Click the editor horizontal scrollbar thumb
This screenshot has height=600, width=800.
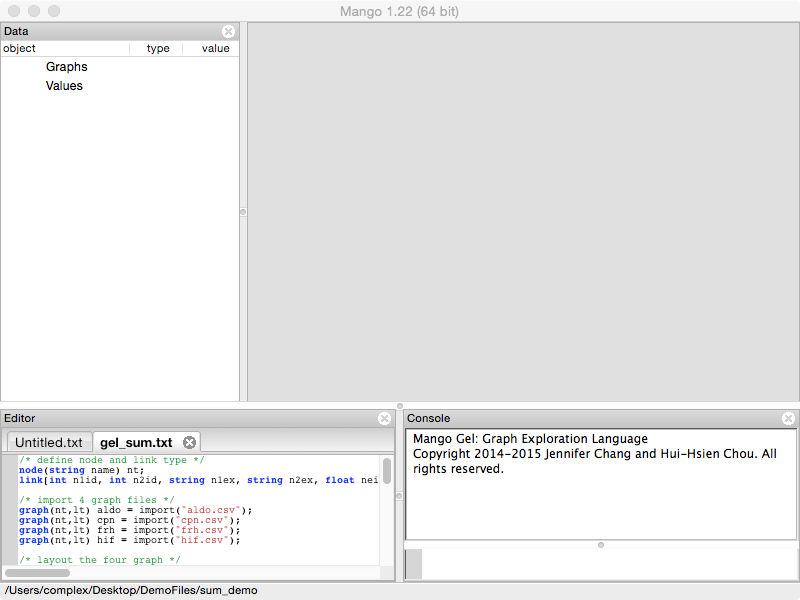point(38,573)
